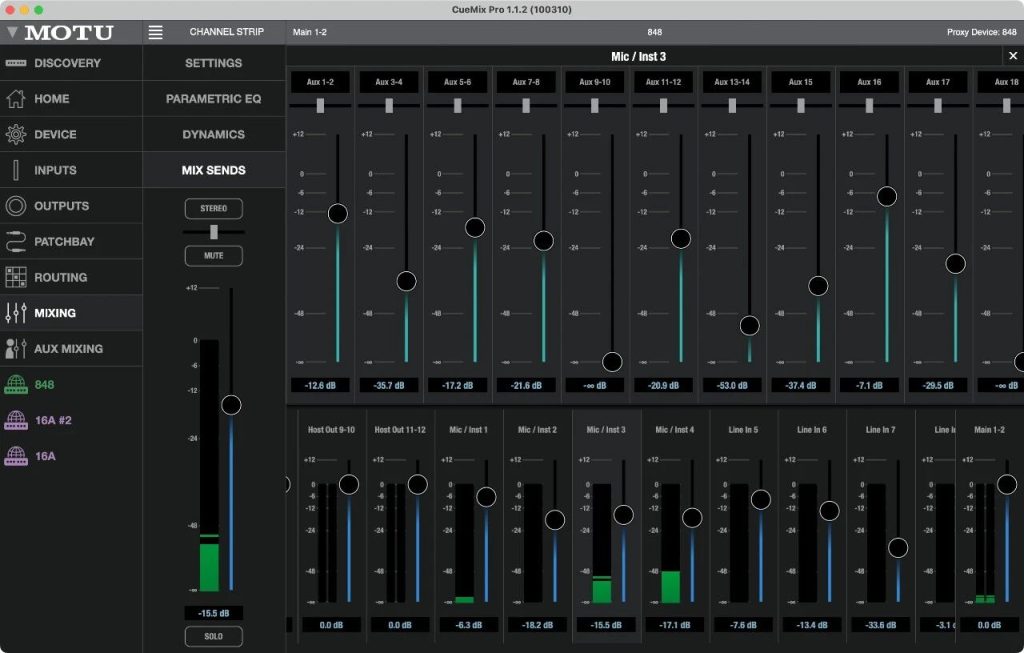Toggle the STEREO button
This screenshot has height=653, width=1024.
click(213, 209)
